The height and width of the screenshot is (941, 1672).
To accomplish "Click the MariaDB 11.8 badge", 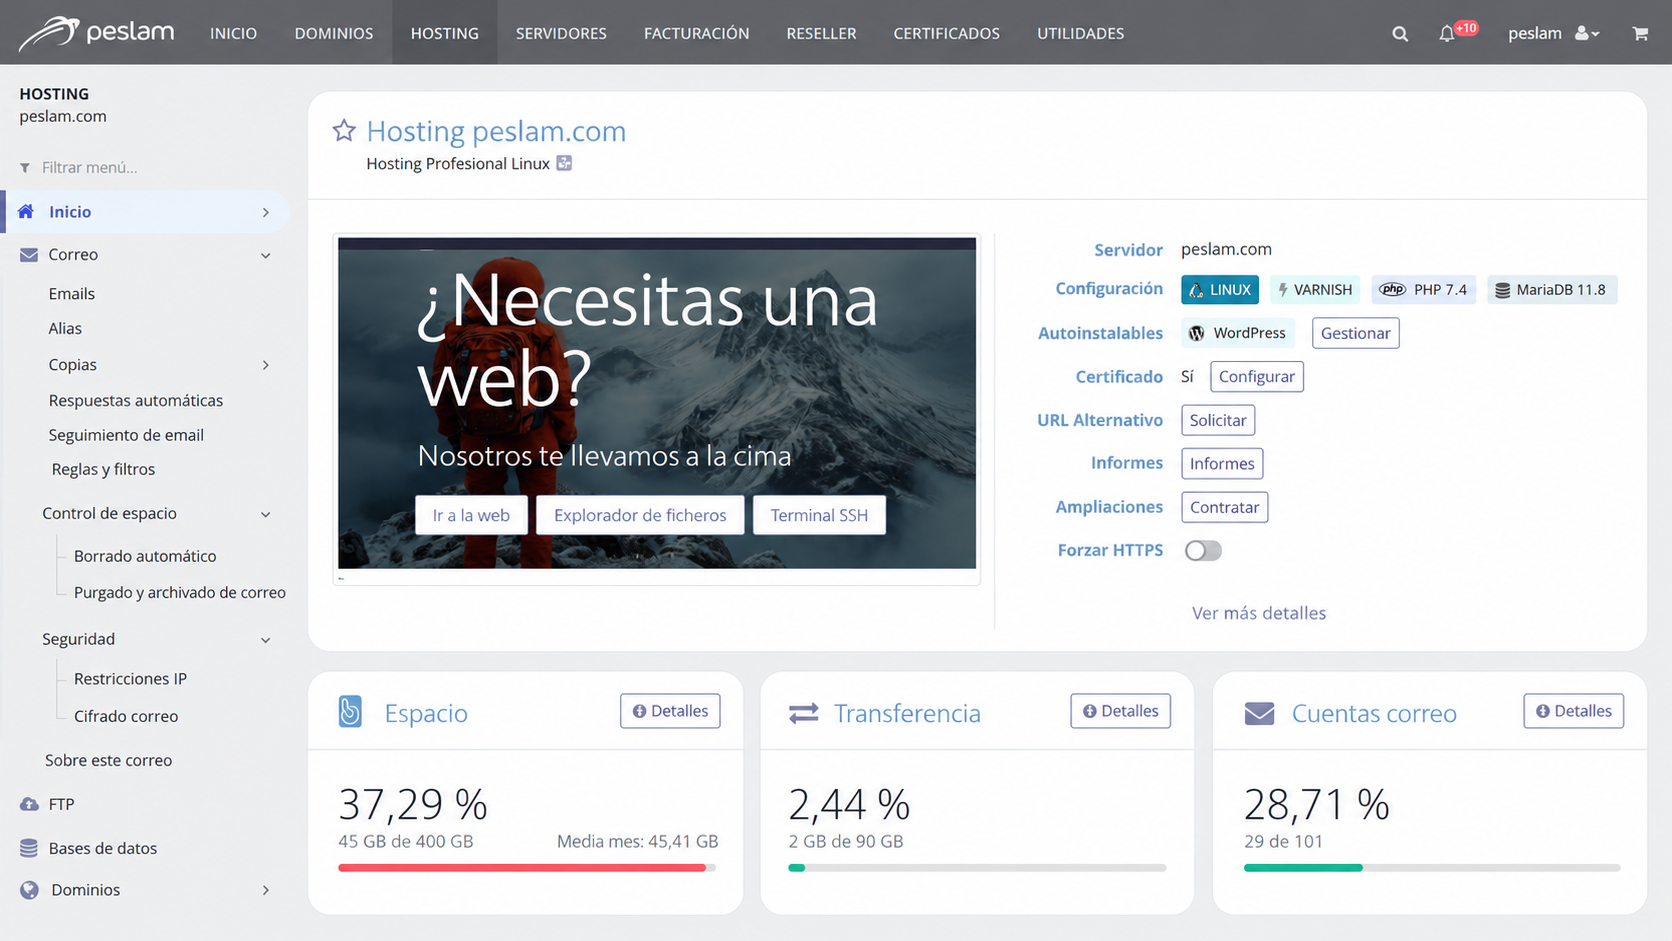I will pyautogui.click(x=1552, y=290).
